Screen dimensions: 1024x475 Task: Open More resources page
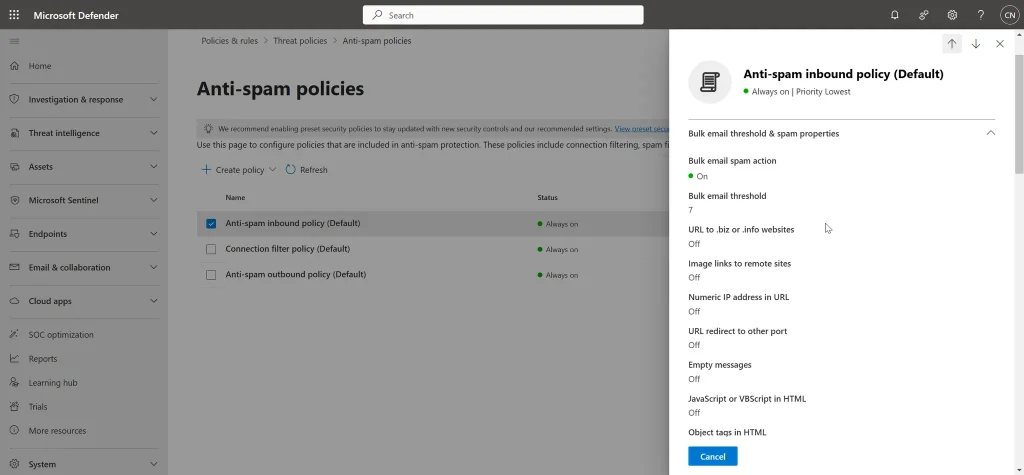tap(57, 431)
